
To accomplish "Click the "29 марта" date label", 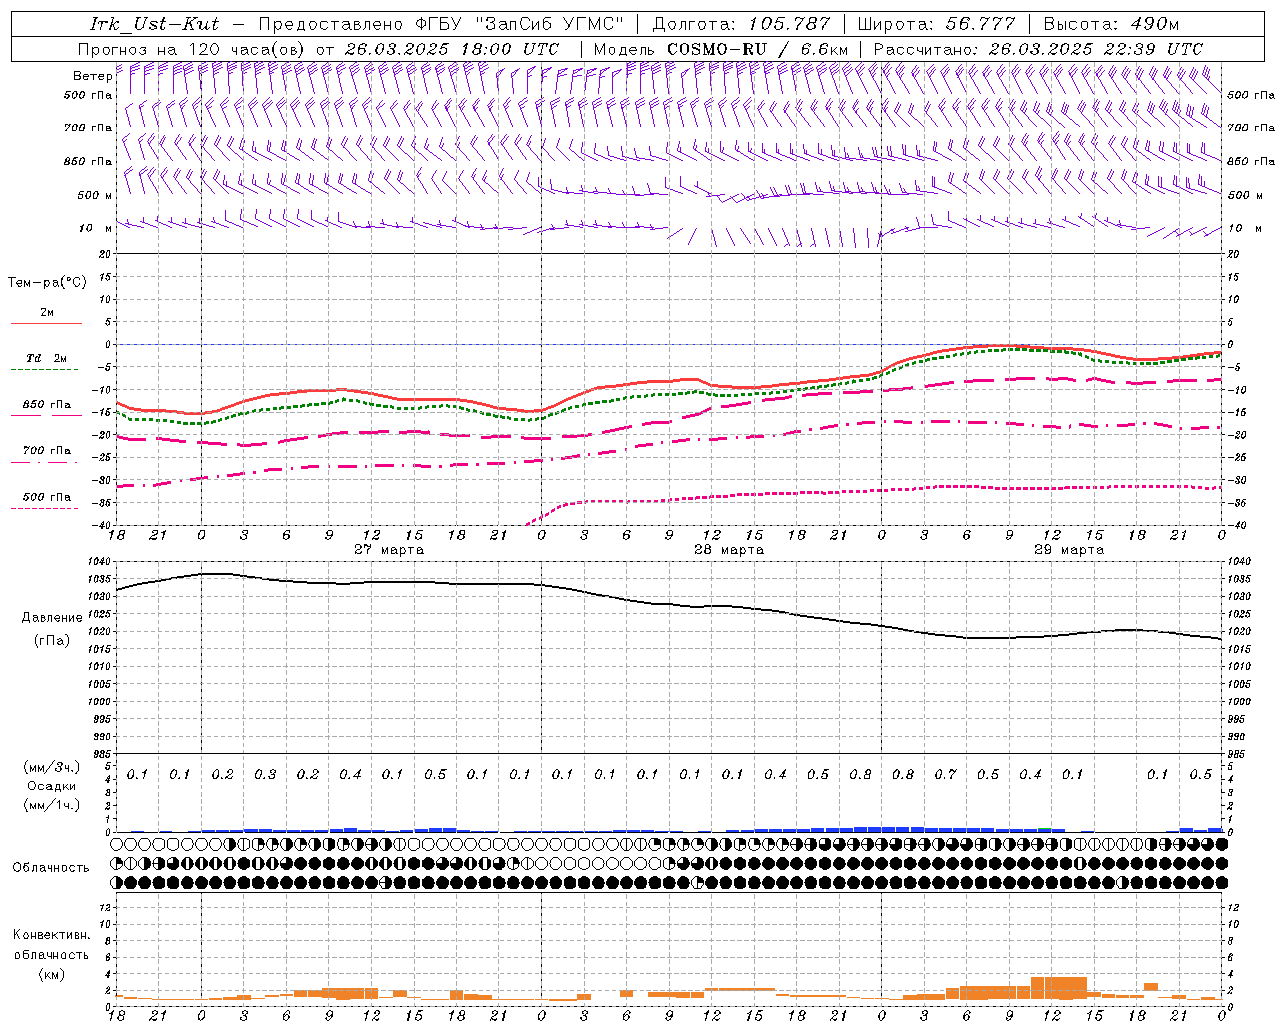I will click(x=1069, y=550).
